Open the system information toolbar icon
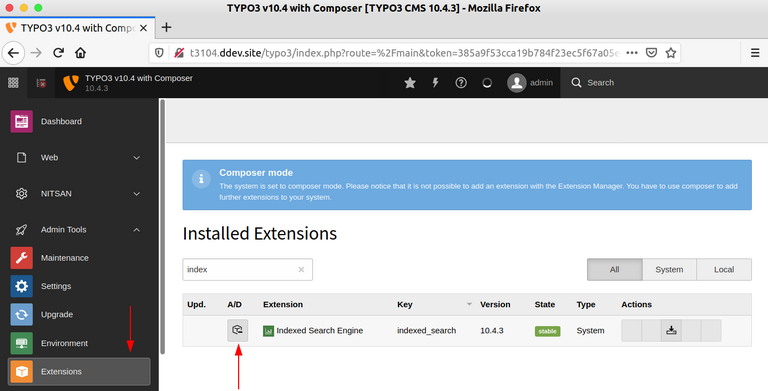Screen dimensions: 768x391 (486, 83)
